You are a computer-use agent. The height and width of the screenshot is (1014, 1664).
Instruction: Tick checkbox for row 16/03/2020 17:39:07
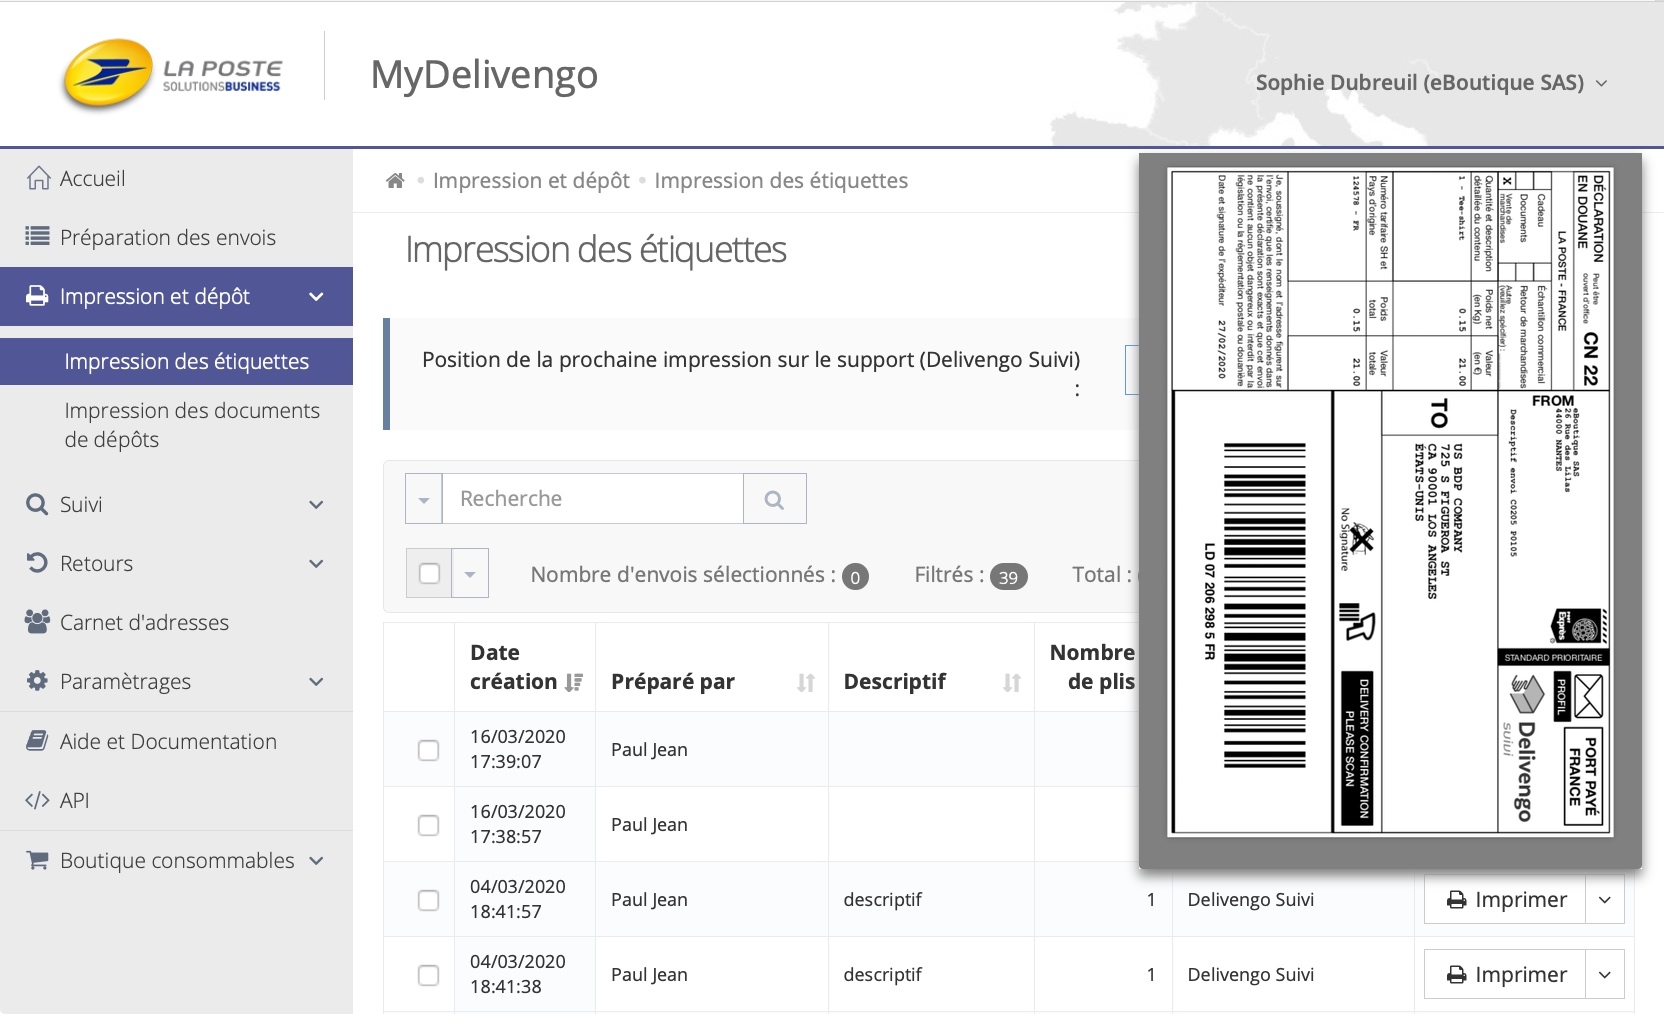[x=428, y=750]
